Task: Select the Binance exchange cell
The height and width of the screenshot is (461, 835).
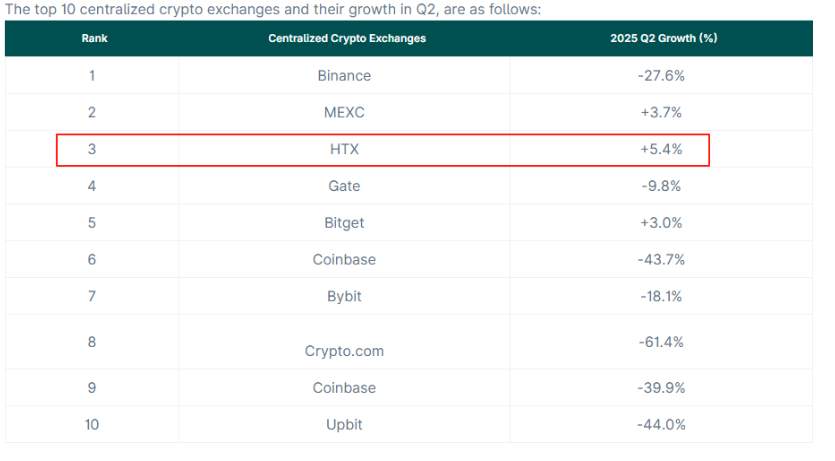Action: pos(344,76)
